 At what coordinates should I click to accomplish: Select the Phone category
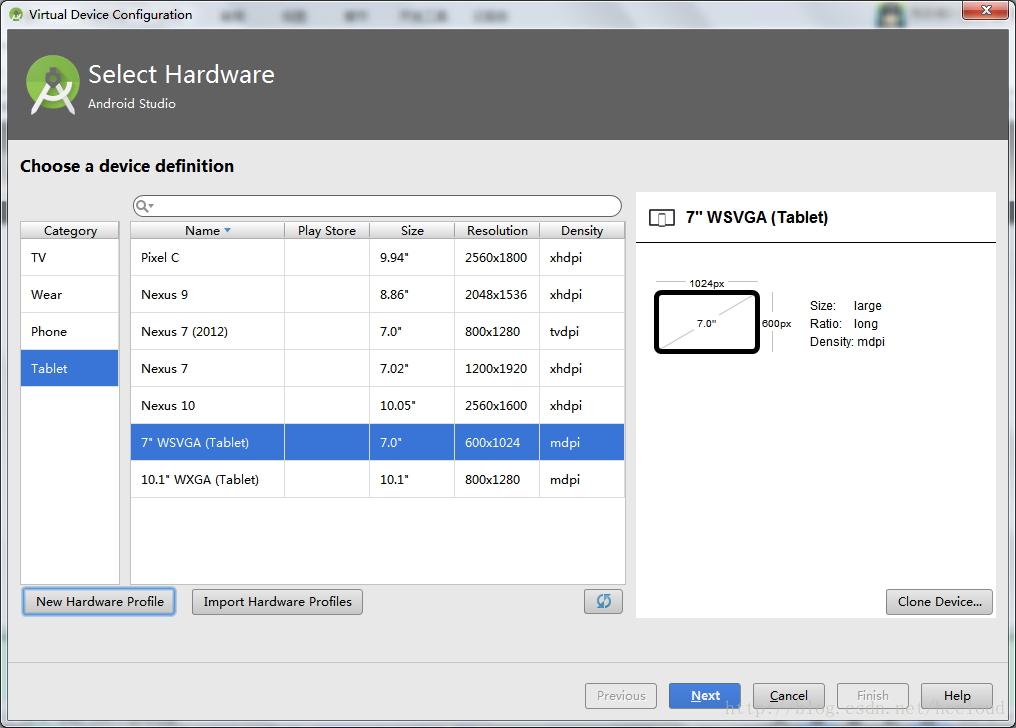click(x=69, y=332)
